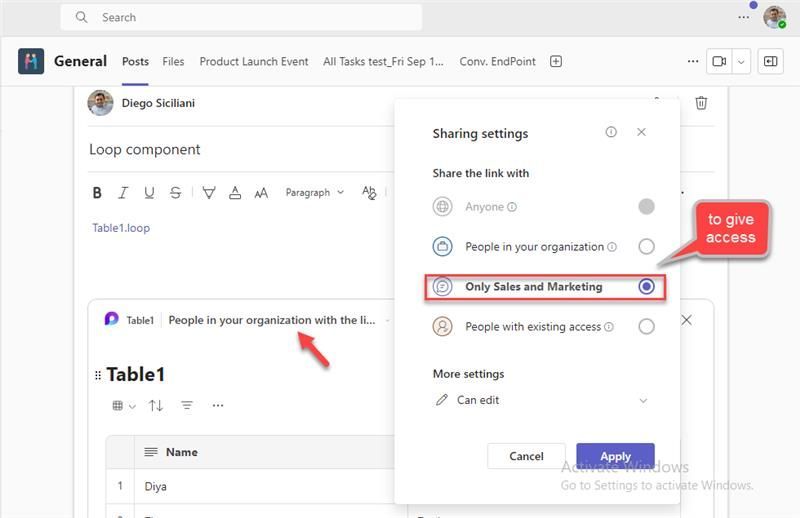This screenshot has width=800, height=518.
Task: Open the Paragraph style dropdown
Action: point(314,192)
